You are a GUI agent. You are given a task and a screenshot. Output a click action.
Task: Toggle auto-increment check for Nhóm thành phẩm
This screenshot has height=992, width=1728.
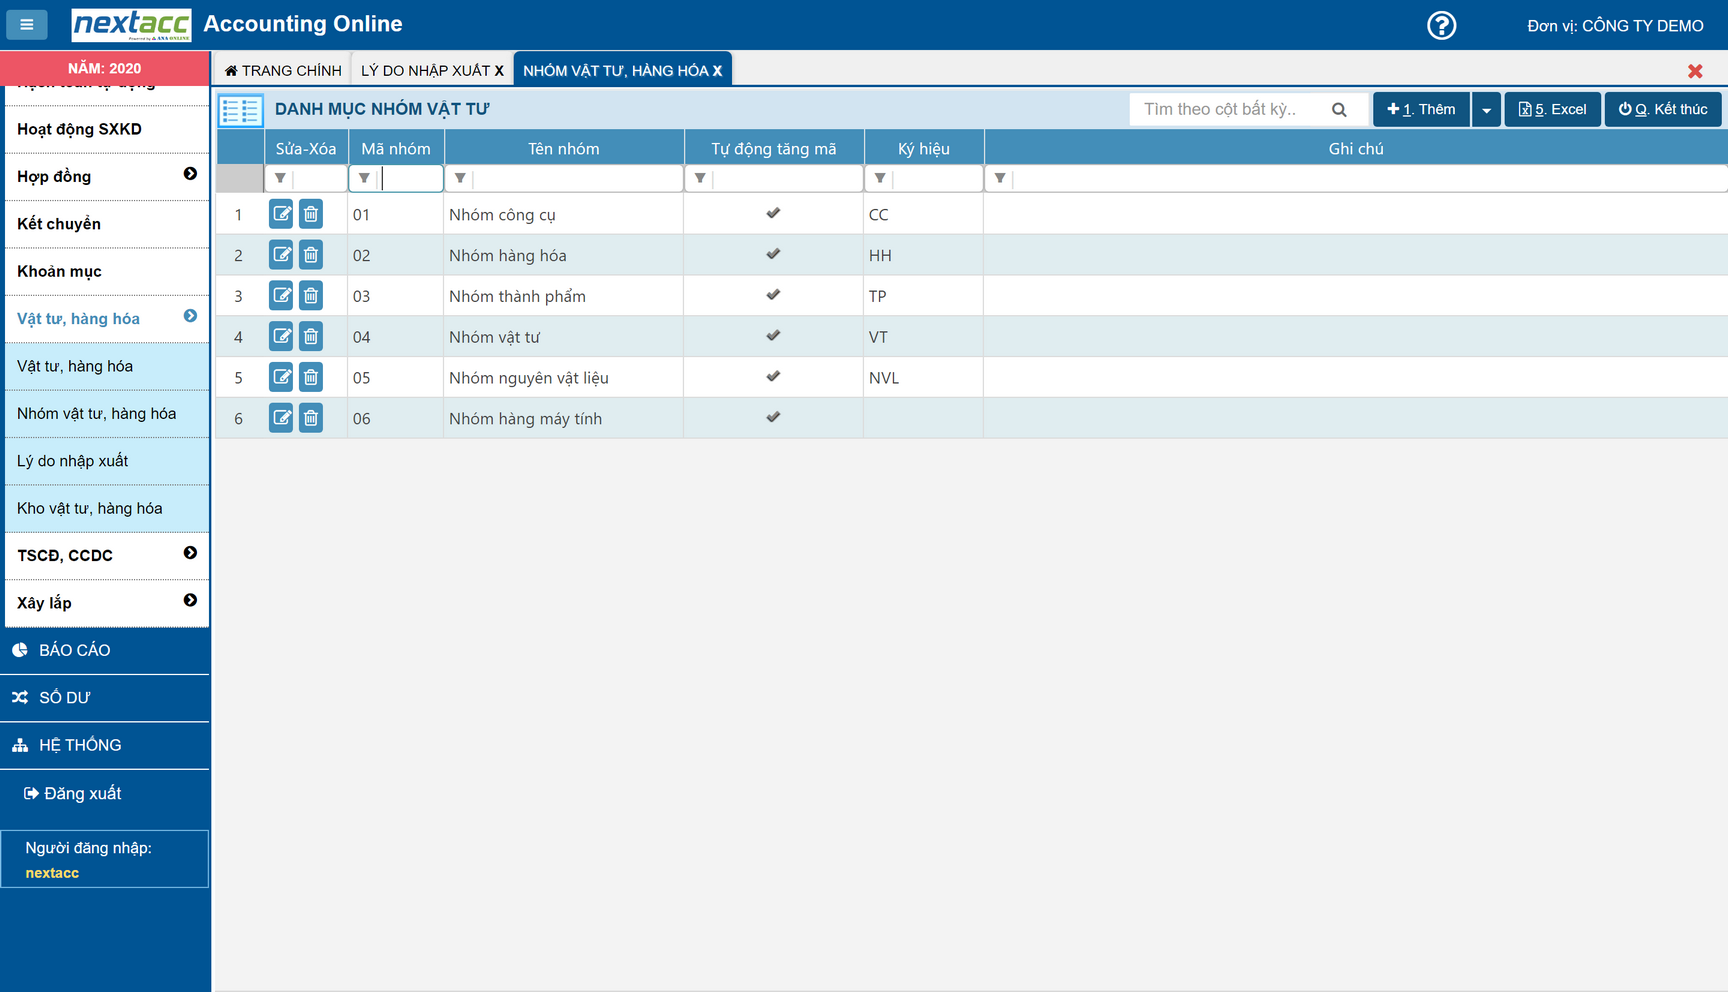point(773,295)
